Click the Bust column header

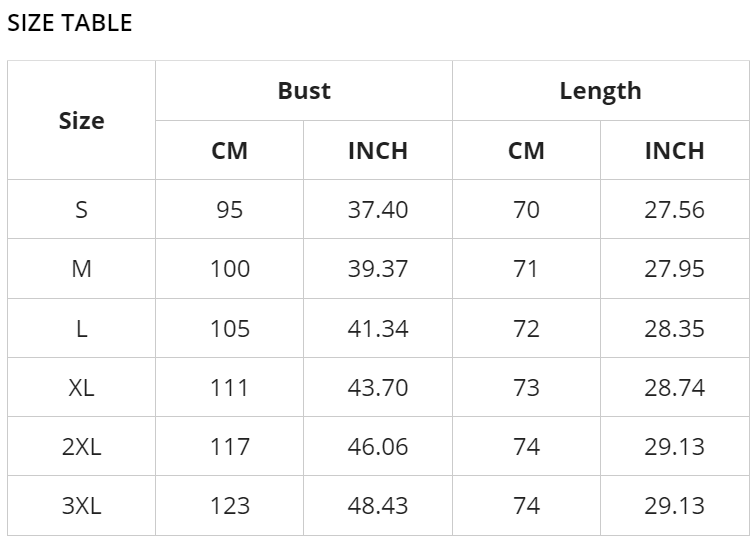pyautogui.click(x=304, y=91)
